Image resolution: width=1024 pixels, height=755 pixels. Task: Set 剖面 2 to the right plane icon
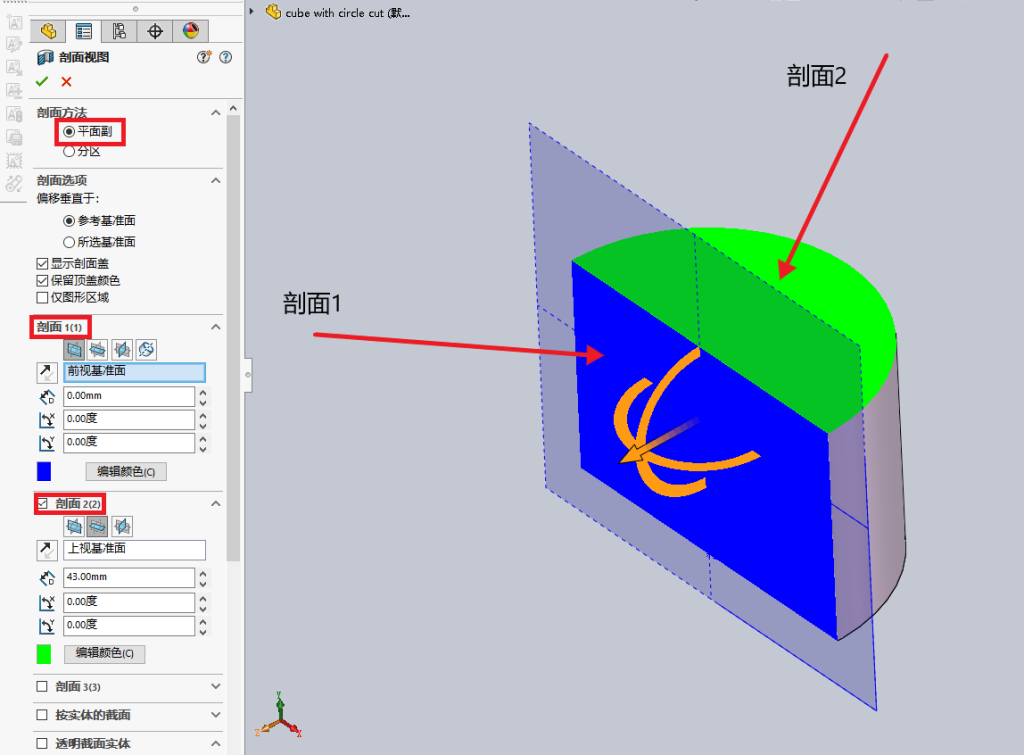[x=122, y=526]
